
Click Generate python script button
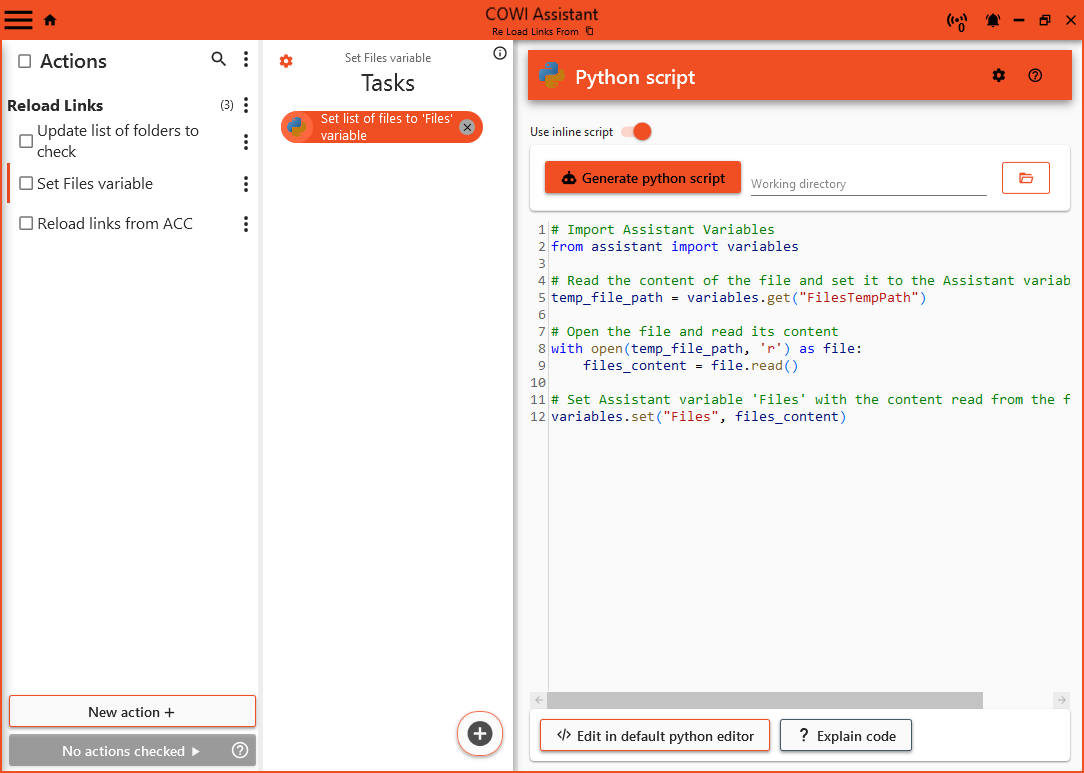[642, 178]
